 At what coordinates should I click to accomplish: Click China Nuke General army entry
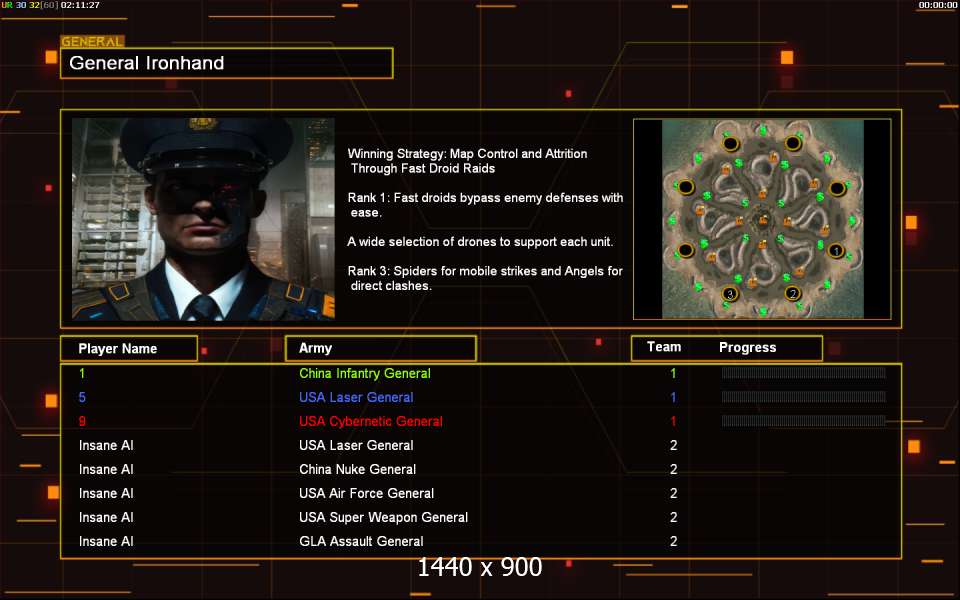[x=358, y=469]
